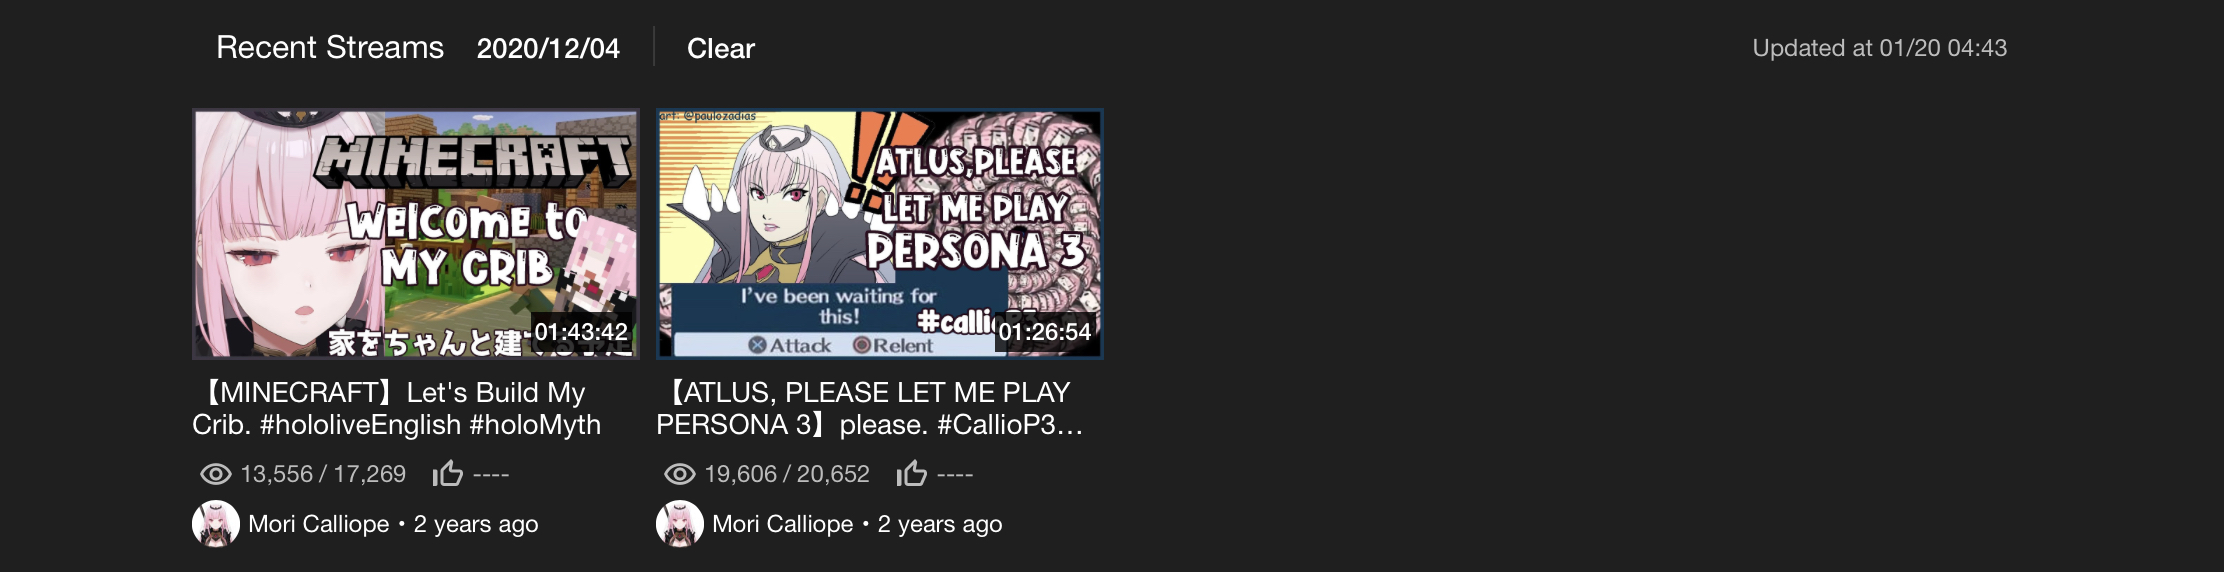The height and width of the screenshot is (572, 2224).
Task: Click the thumbs-up icon under Persona 3 stream
Action: tap(912, 473)
